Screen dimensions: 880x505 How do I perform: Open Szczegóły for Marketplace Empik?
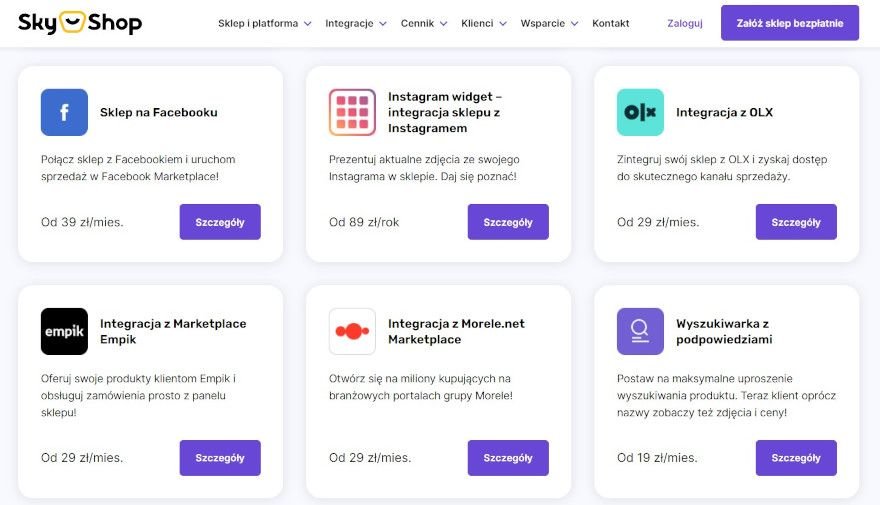pos(220,458)
